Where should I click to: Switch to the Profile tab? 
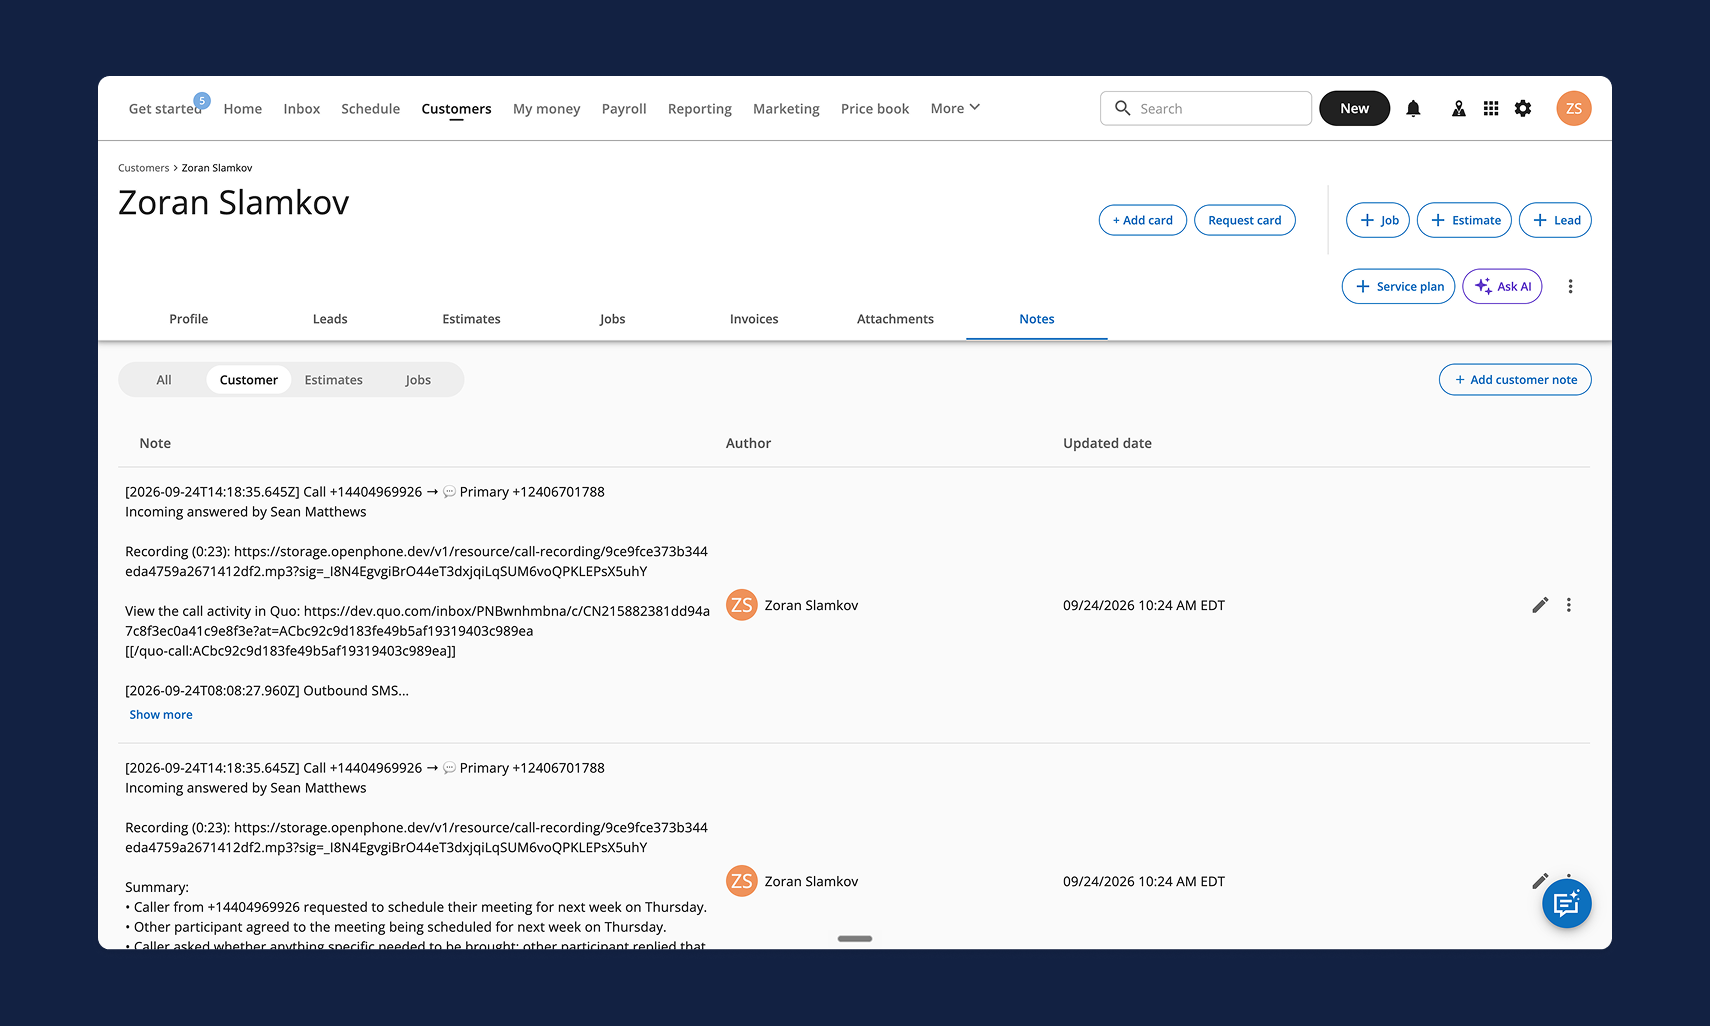(x=189, y=319)
